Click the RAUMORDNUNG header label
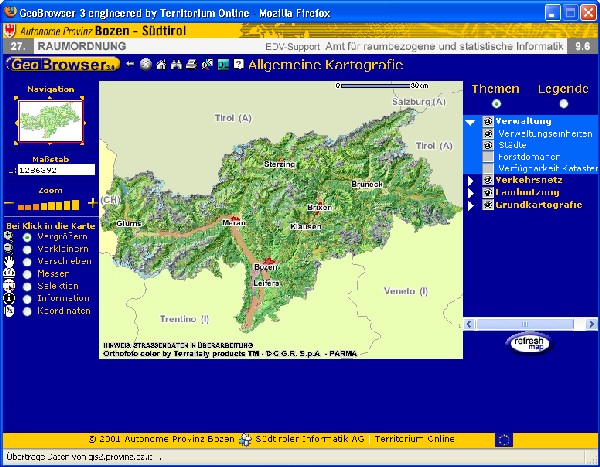600x467 pixels. tap(82, 46)
